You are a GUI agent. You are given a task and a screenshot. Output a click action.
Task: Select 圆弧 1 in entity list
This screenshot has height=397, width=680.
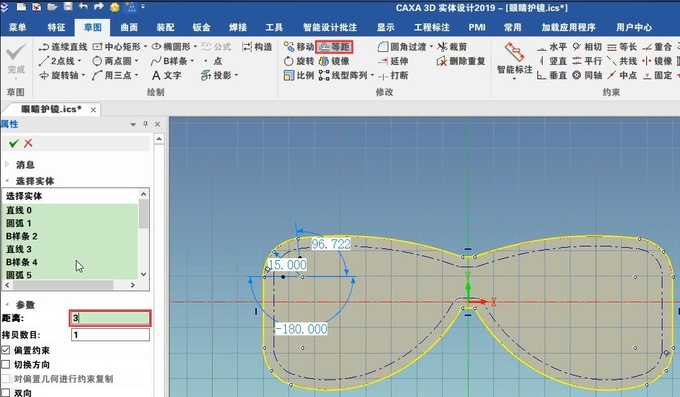[70, 223]
